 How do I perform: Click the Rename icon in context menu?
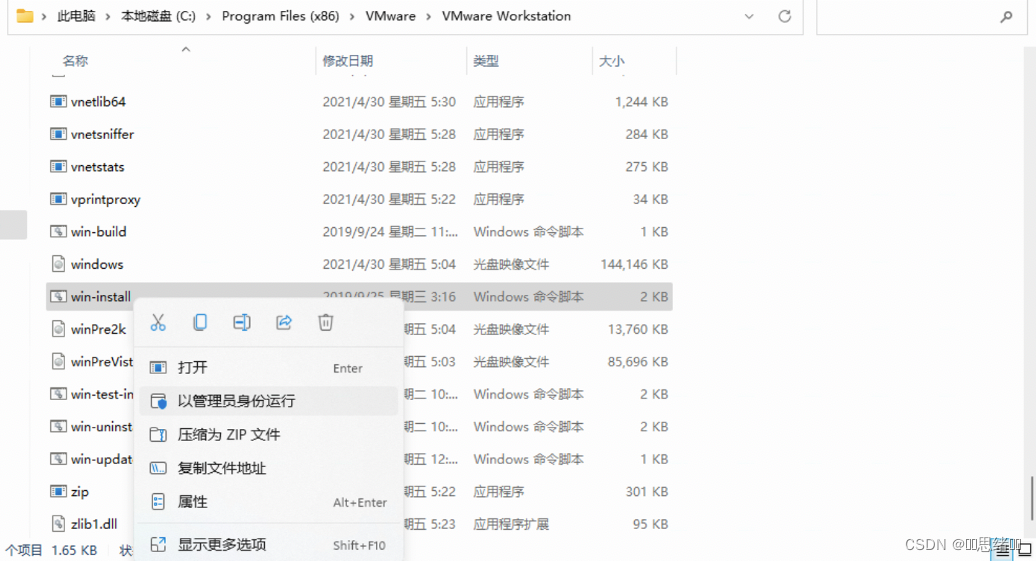[x=242, y=322]
